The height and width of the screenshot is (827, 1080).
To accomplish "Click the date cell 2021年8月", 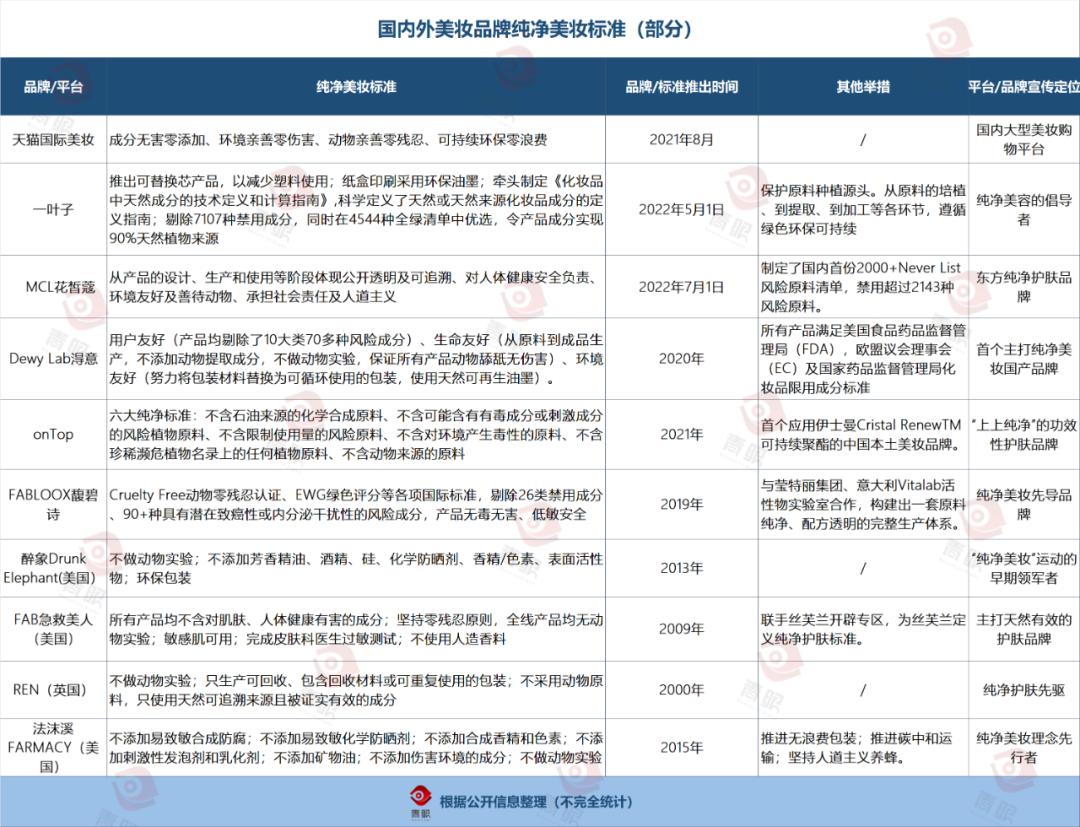I will tap(681, 140).
